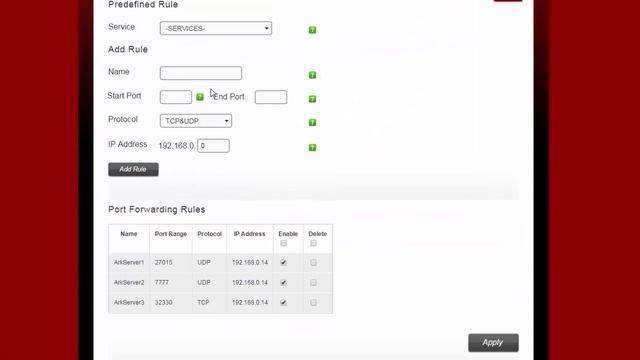Click the IP Address column header

point(249,234)
